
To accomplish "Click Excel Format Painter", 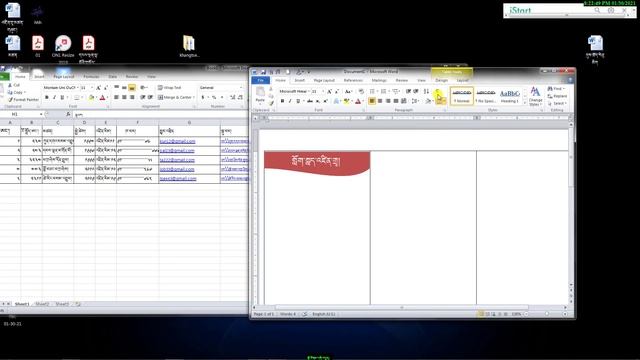I will (x=23, y=99).
